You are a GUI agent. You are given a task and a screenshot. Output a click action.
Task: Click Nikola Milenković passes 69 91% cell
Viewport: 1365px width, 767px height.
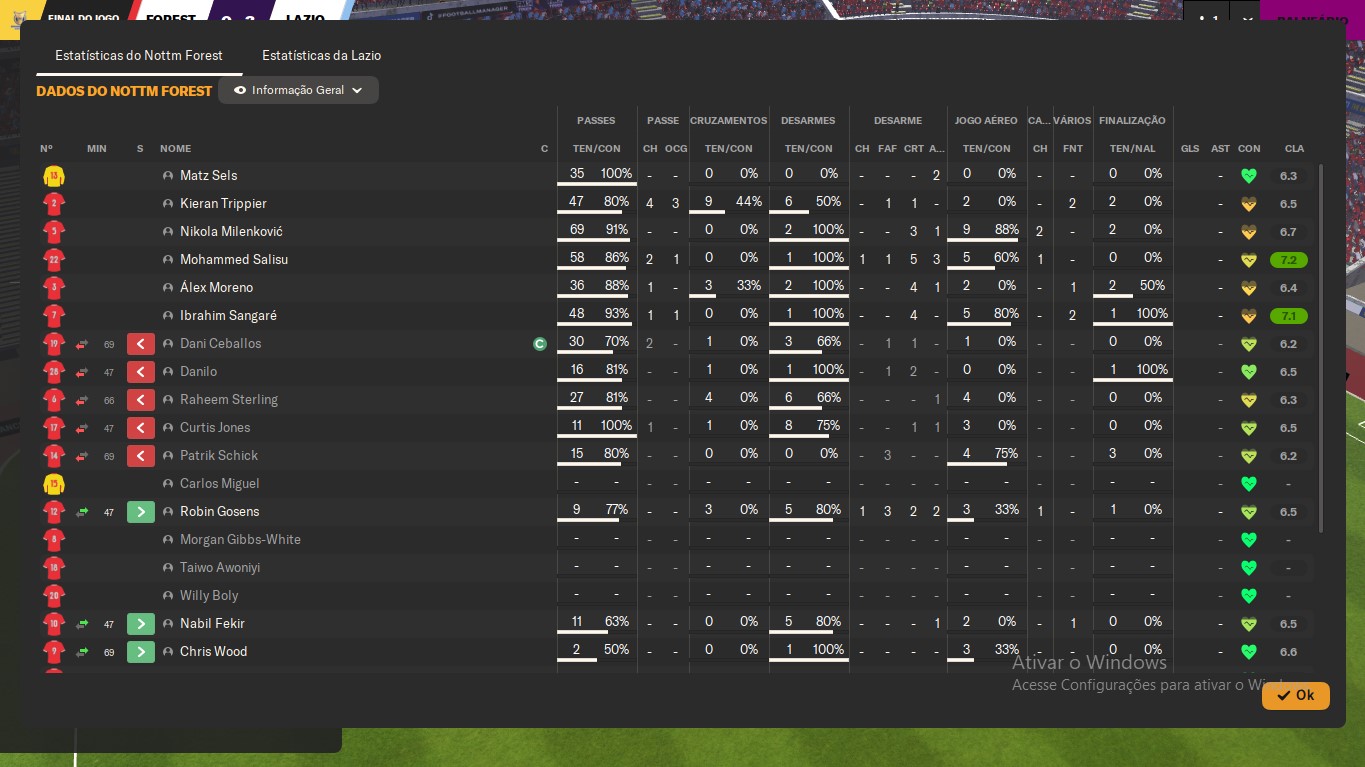596,232
